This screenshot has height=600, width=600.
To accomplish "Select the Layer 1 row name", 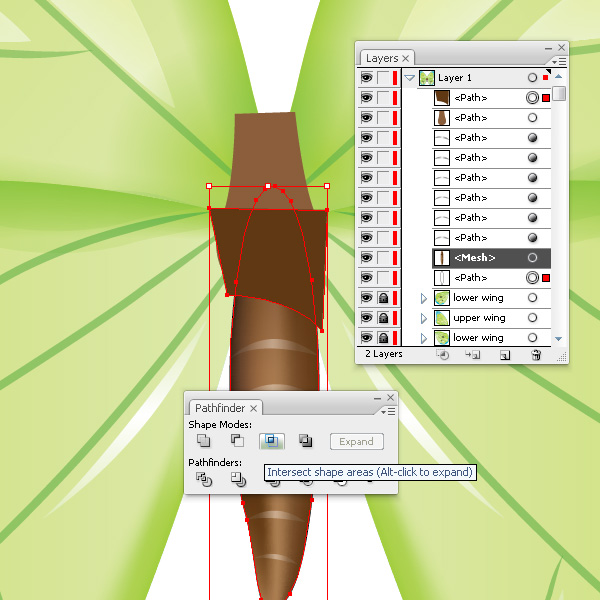I will (x=455, y=78).
